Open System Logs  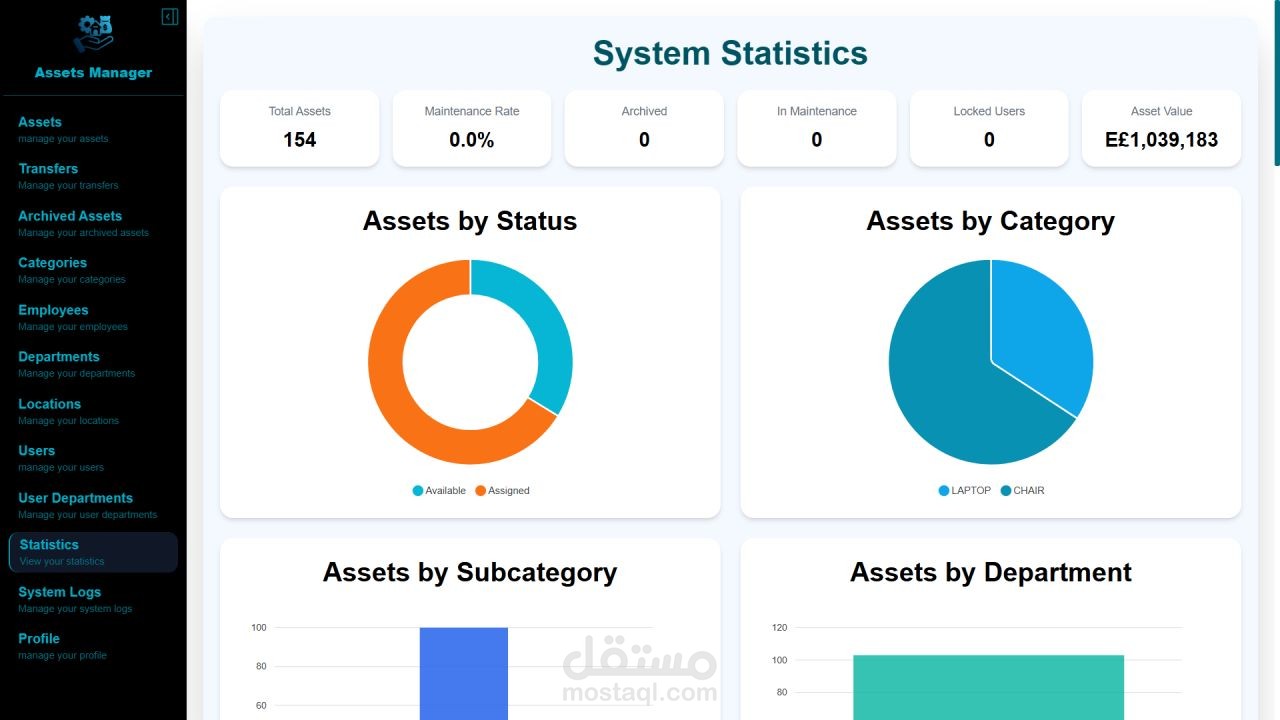[93, 599]
